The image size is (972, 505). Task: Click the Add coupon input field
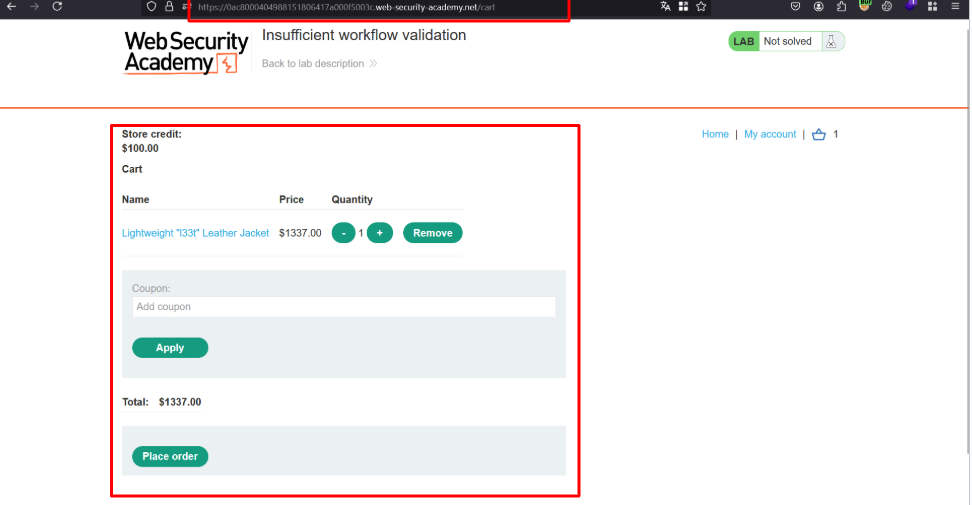(x=343, y=307)
